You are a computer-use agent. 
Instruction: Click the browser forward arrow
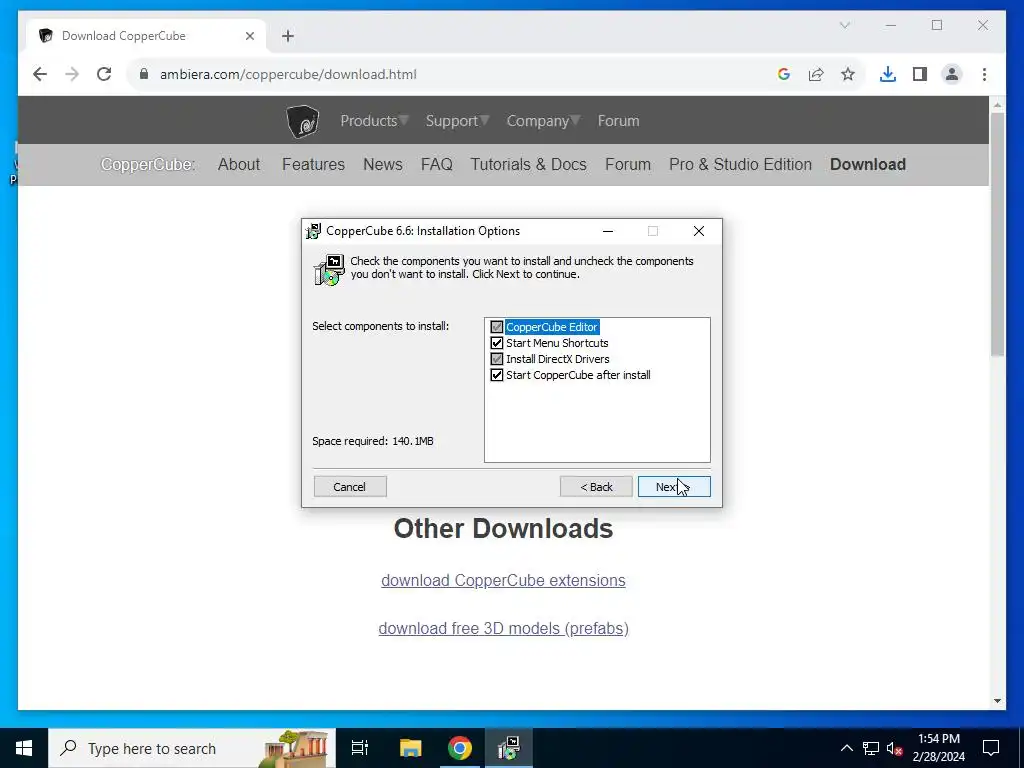click(x=72, y=74)
